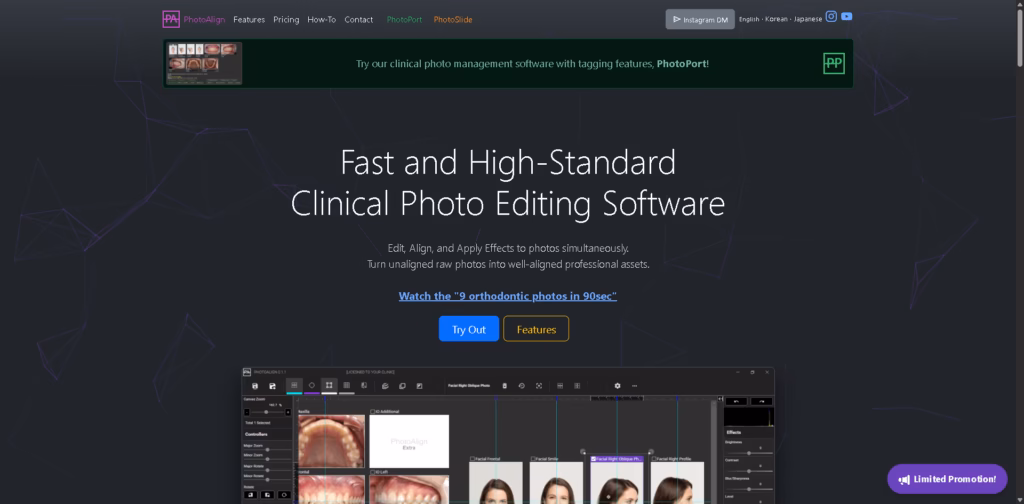The image size is (1024, 504).
Task: Go to the PhotoSlide nav link
Action: pyautogui.click(x=453, y=20)
